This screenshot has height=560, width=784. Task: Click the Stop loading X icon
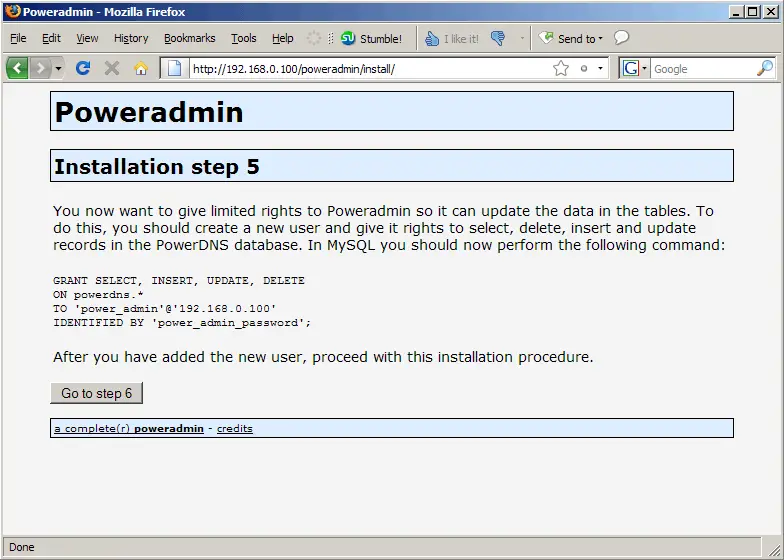pos(112,68)
